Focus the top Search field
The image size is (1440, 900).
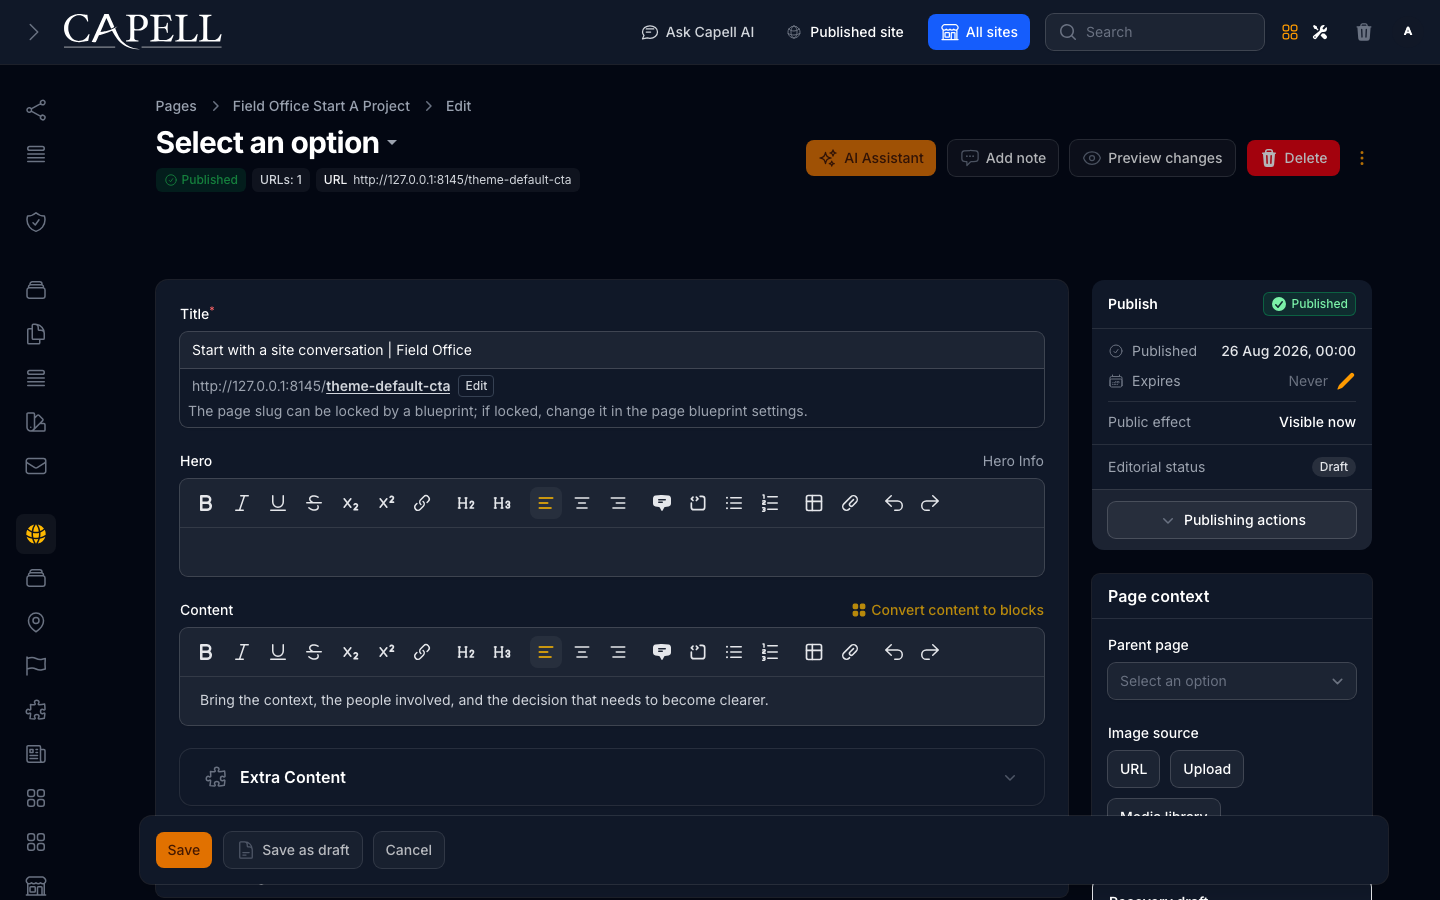tap(1155, 32)
